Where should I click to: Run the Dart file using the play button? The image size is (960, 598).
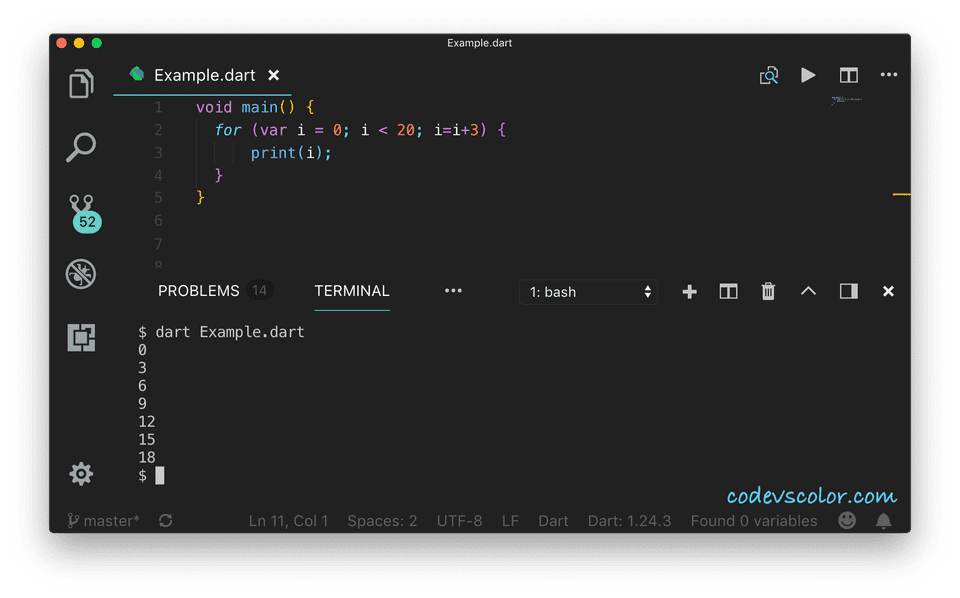(x=808, y=75)
